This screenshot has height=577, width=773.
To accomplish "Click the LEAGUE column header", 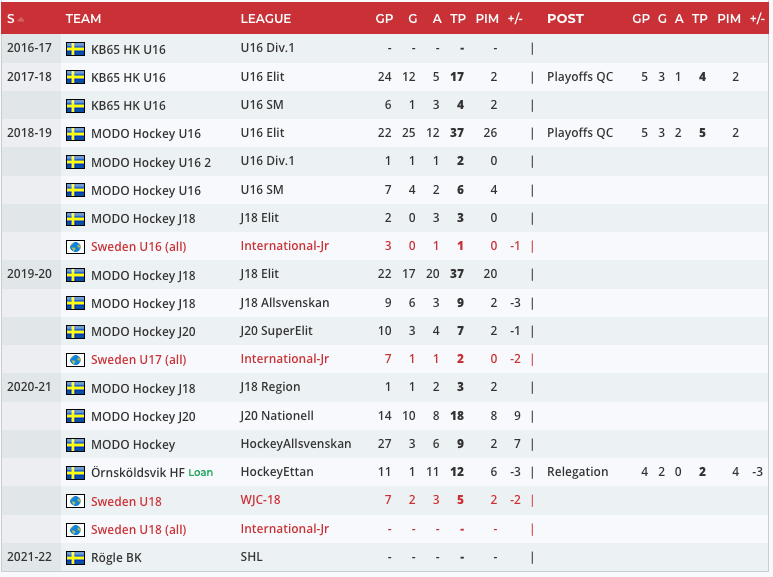I will [x=266, y=19].
